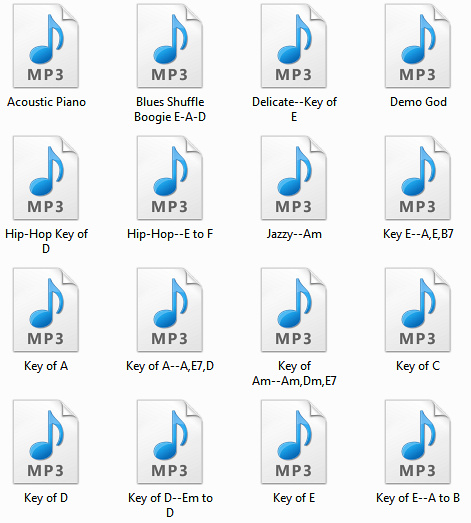
Task: Click the Hip-Hop--E to F MP3 icon
Action: click(x=170, y=178)
